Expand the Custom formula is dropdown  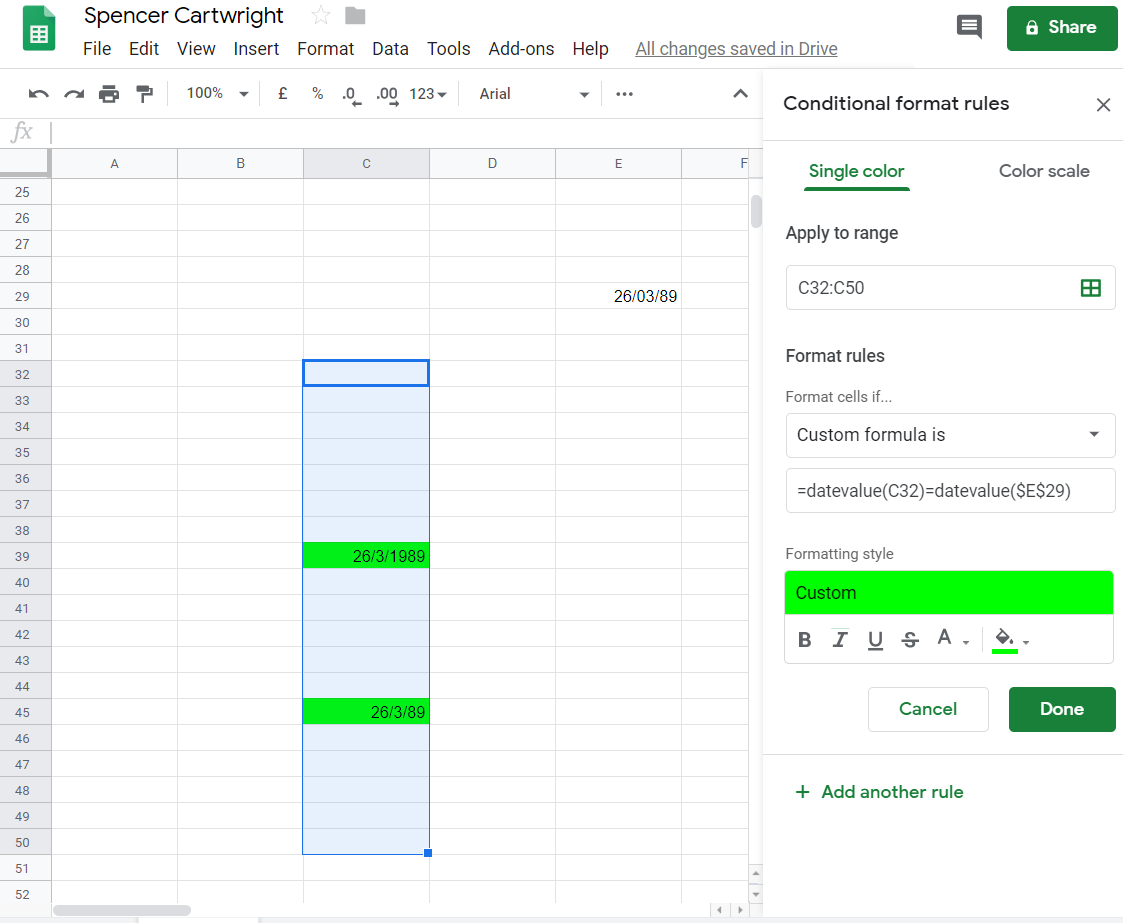pos(949,435)
